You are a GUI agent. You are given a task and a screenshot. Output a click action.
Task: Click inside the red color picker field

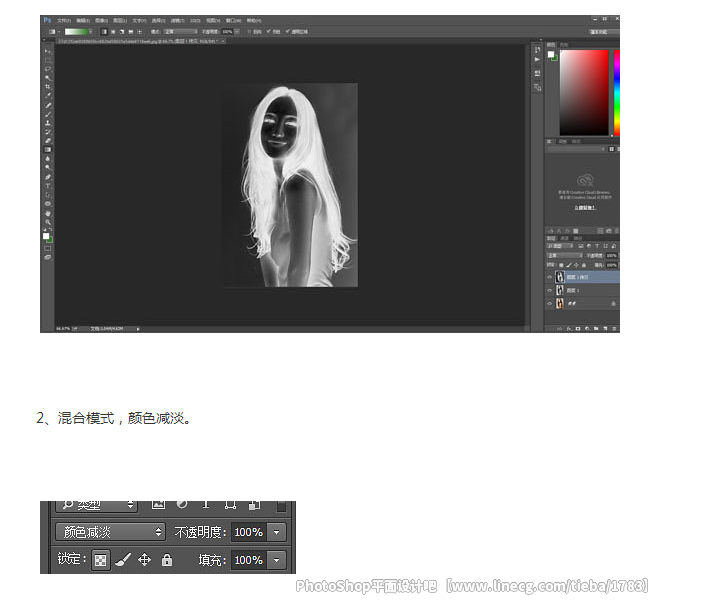tap(584, 93)
